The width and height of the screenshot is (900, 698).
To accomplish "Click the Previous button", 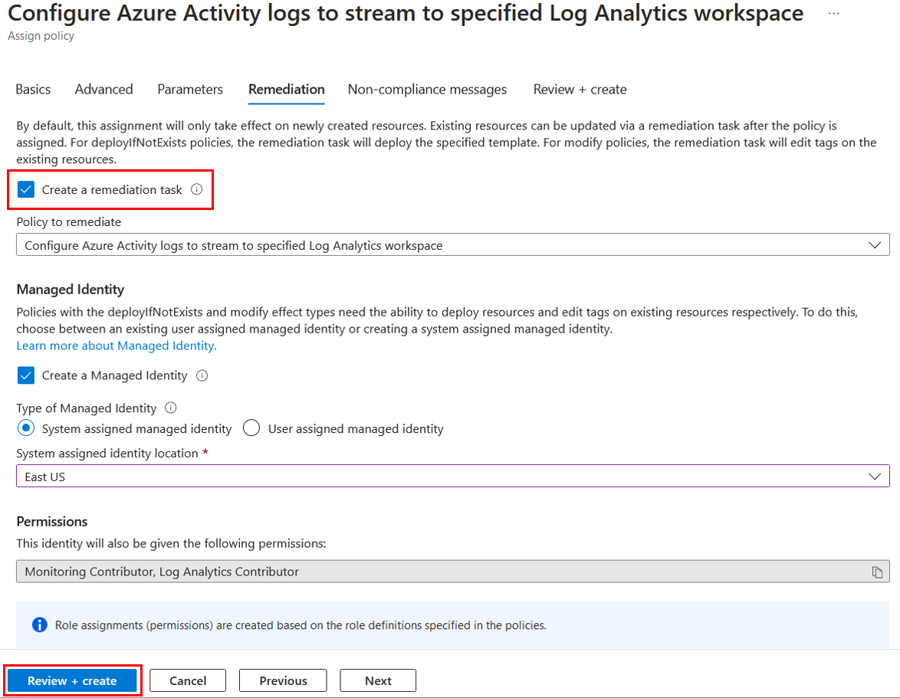I will point(282,680).
